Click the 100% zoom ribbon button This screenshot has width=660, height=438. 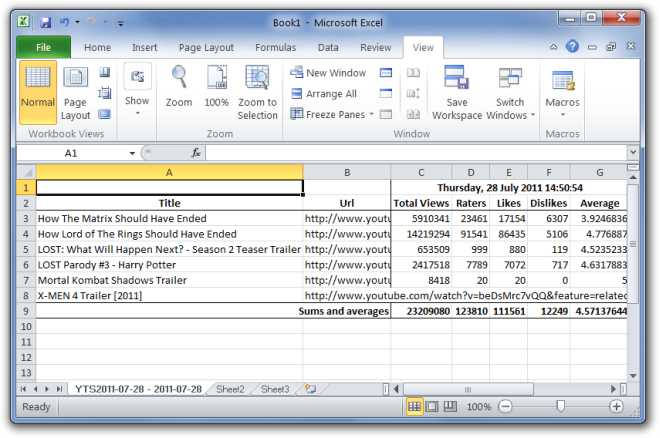[217, 87]
